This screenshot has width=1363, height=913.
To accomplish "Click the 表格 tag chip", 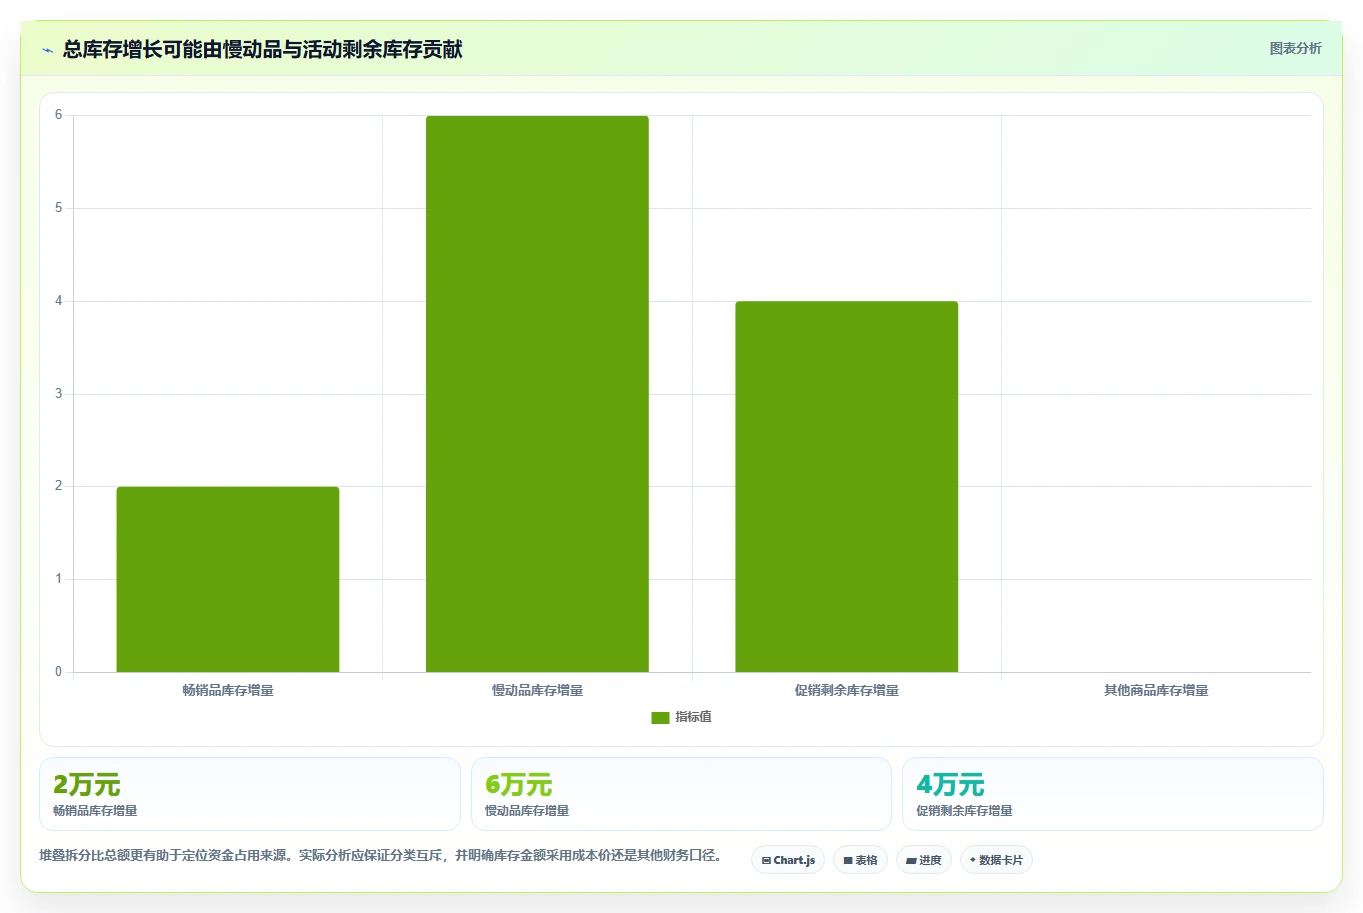I will point(860,860).
